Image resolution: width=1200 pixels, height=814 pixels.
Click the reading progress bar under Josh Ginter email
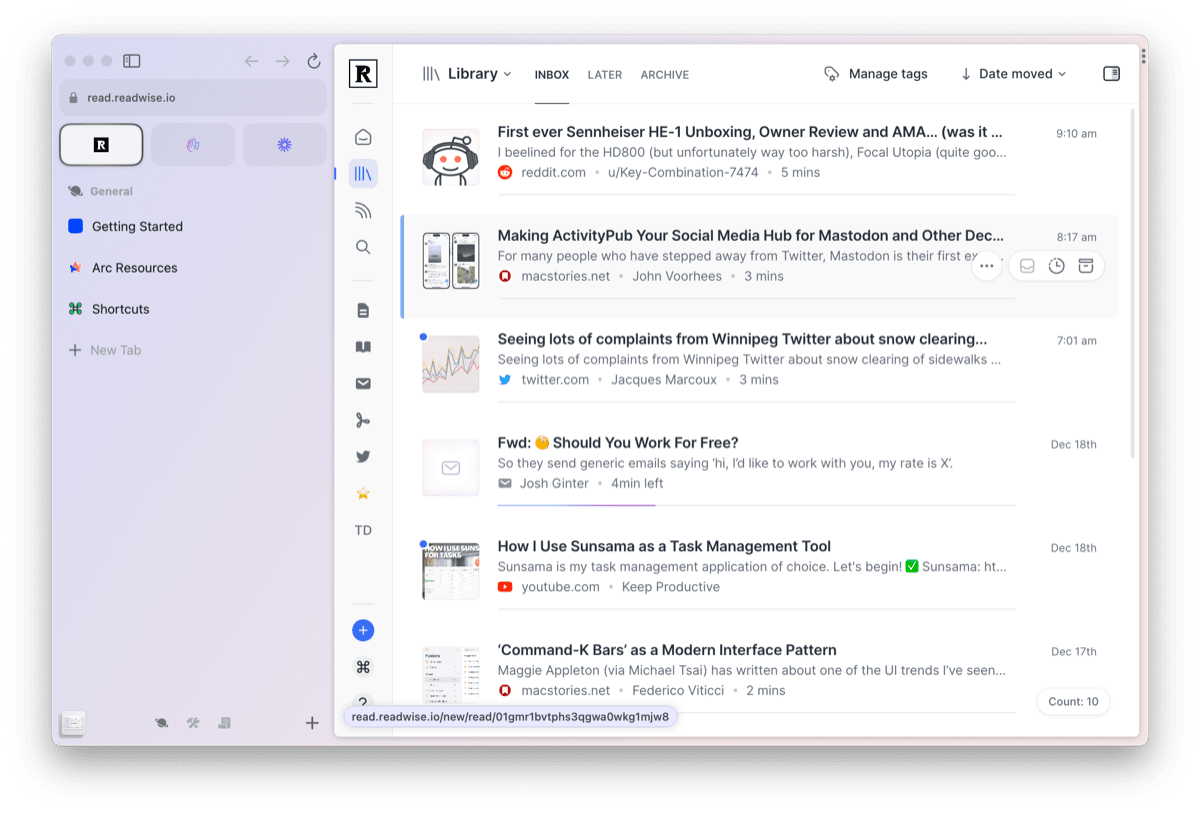(756, 505)
